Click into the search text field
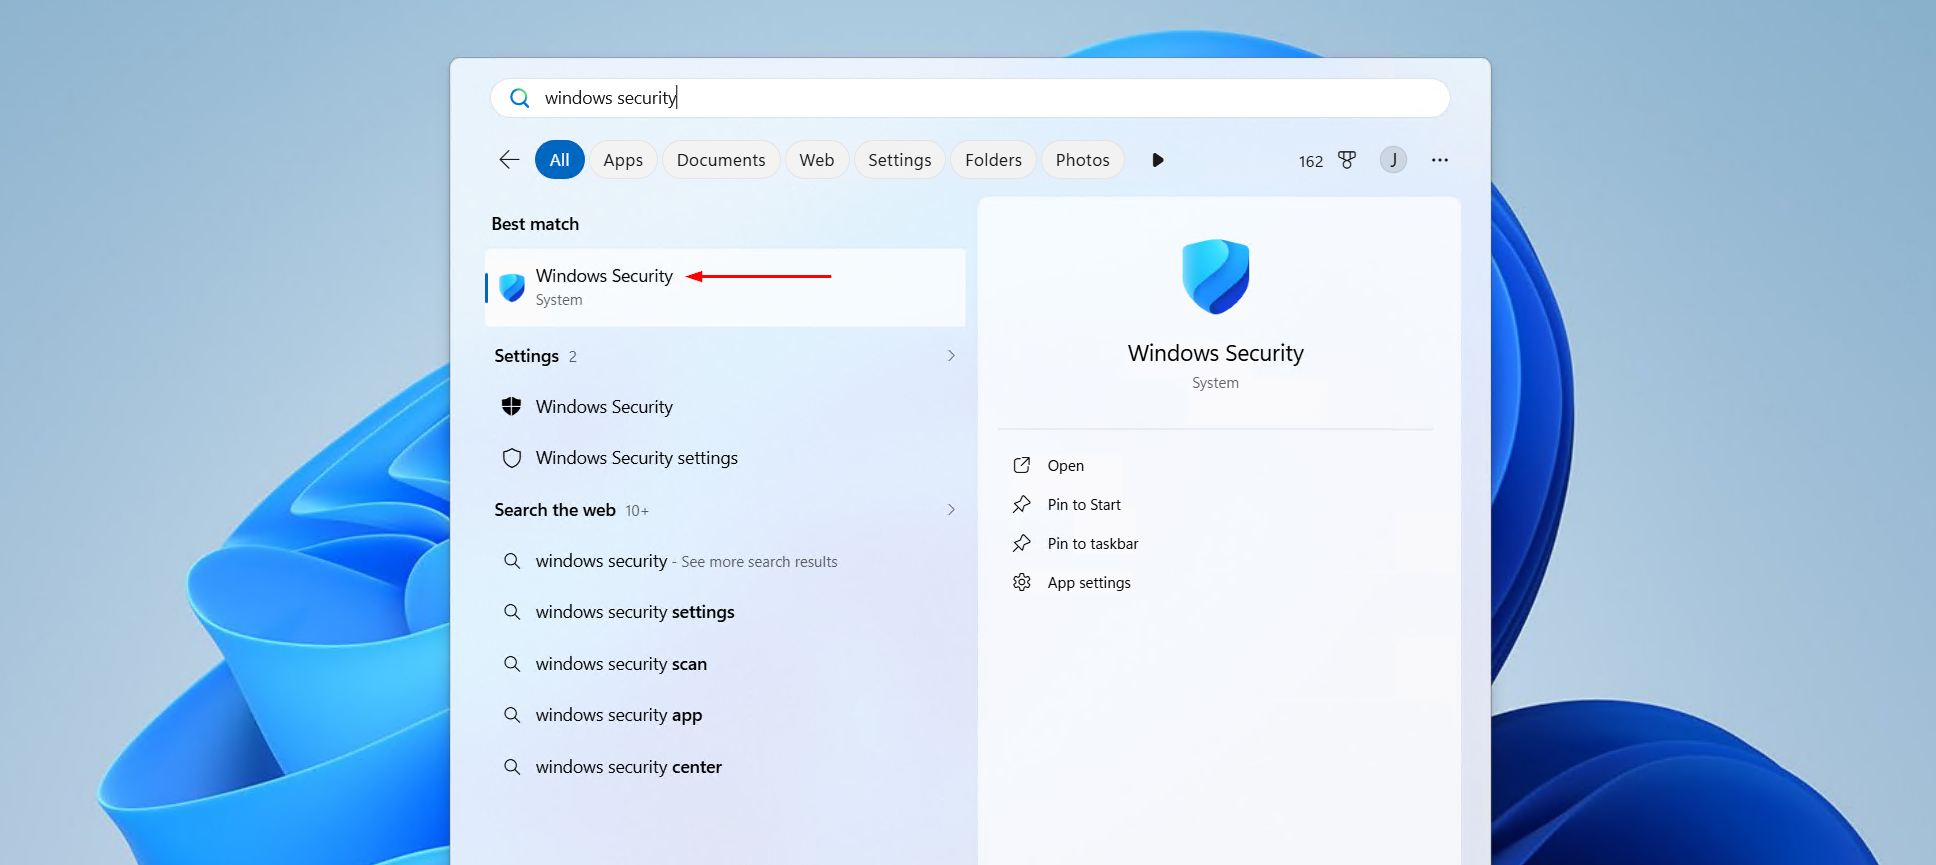 [x=970, y=98]
